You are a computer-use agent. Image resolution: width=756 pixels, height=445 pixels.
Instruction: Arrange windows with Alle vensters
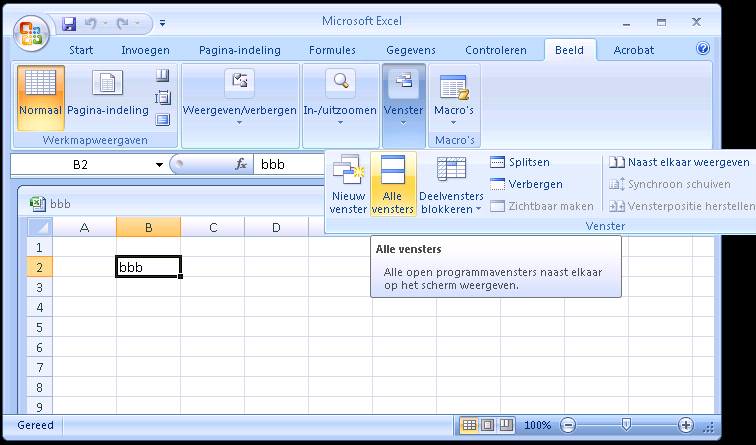click(x=393, y=184)
